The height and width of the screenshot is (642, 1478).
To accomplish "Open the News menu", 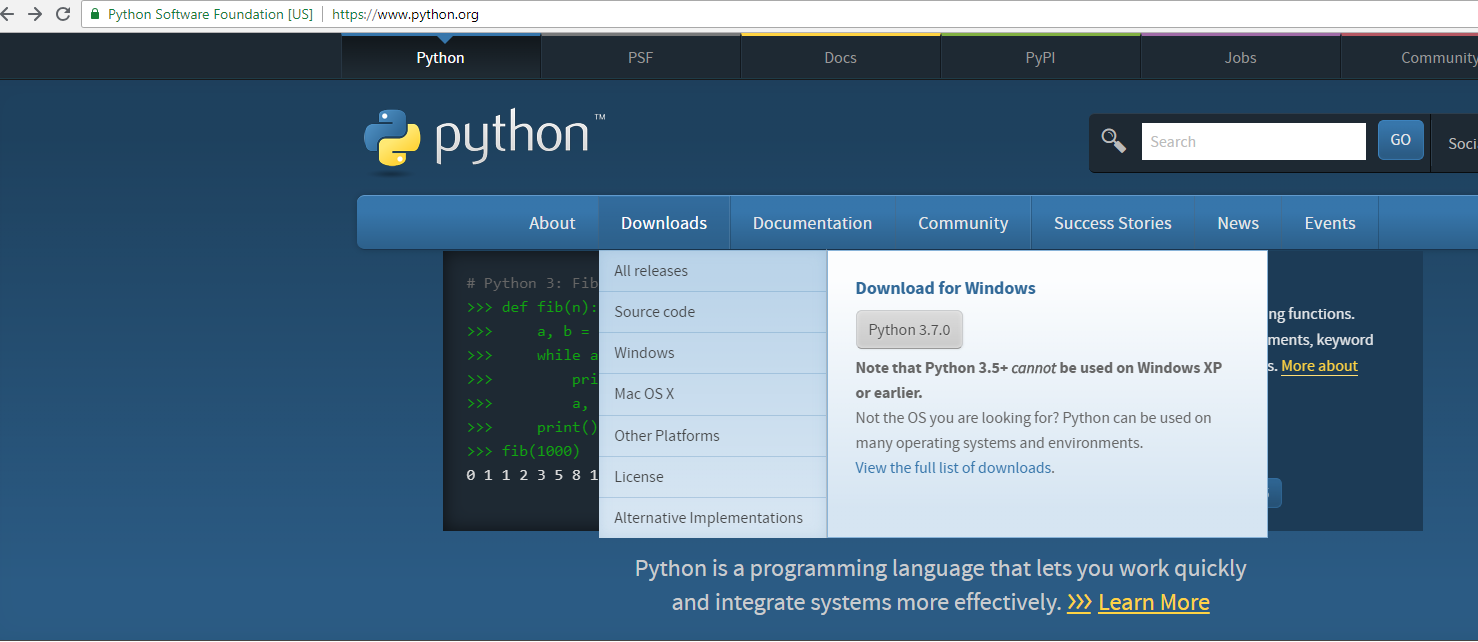I will point(1238,223).
